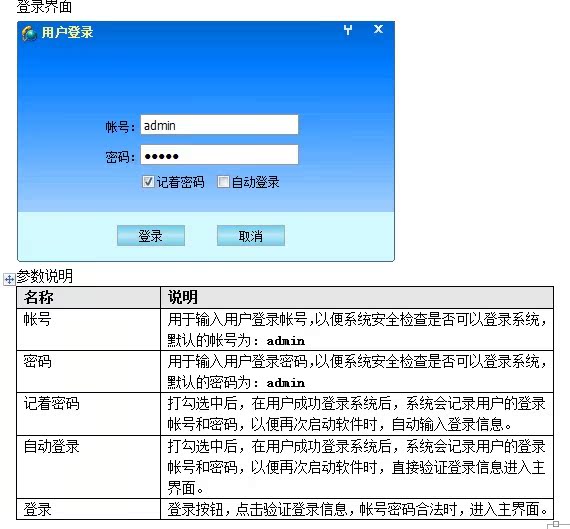
Task: Click the 取消 button
Action: pos(251,236)
